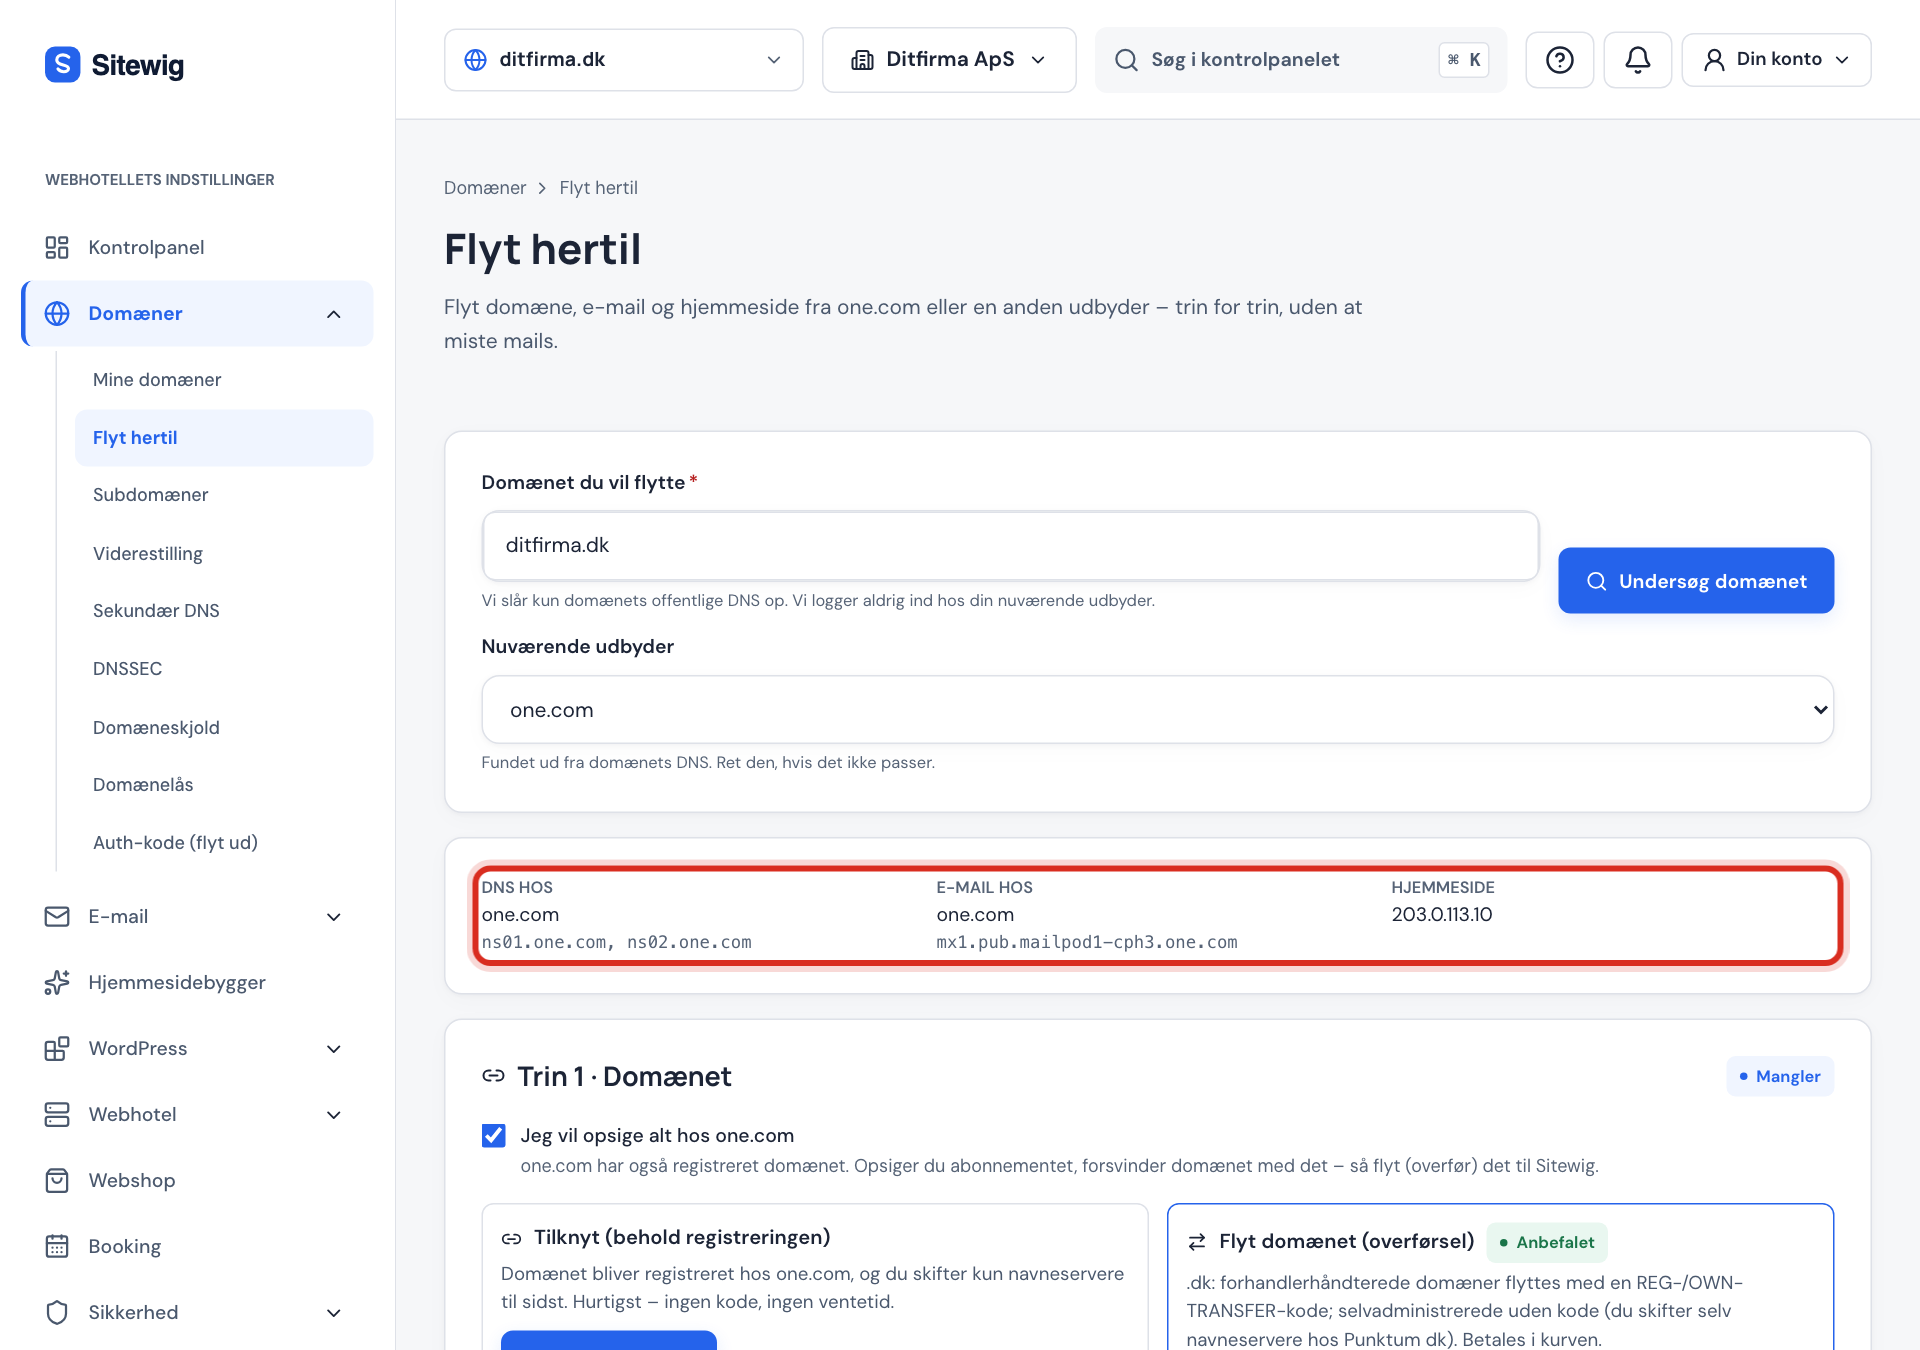Select the Tilknyt (behold registreringen) option card
1920x1350 pixels.
pos(815,1277)
